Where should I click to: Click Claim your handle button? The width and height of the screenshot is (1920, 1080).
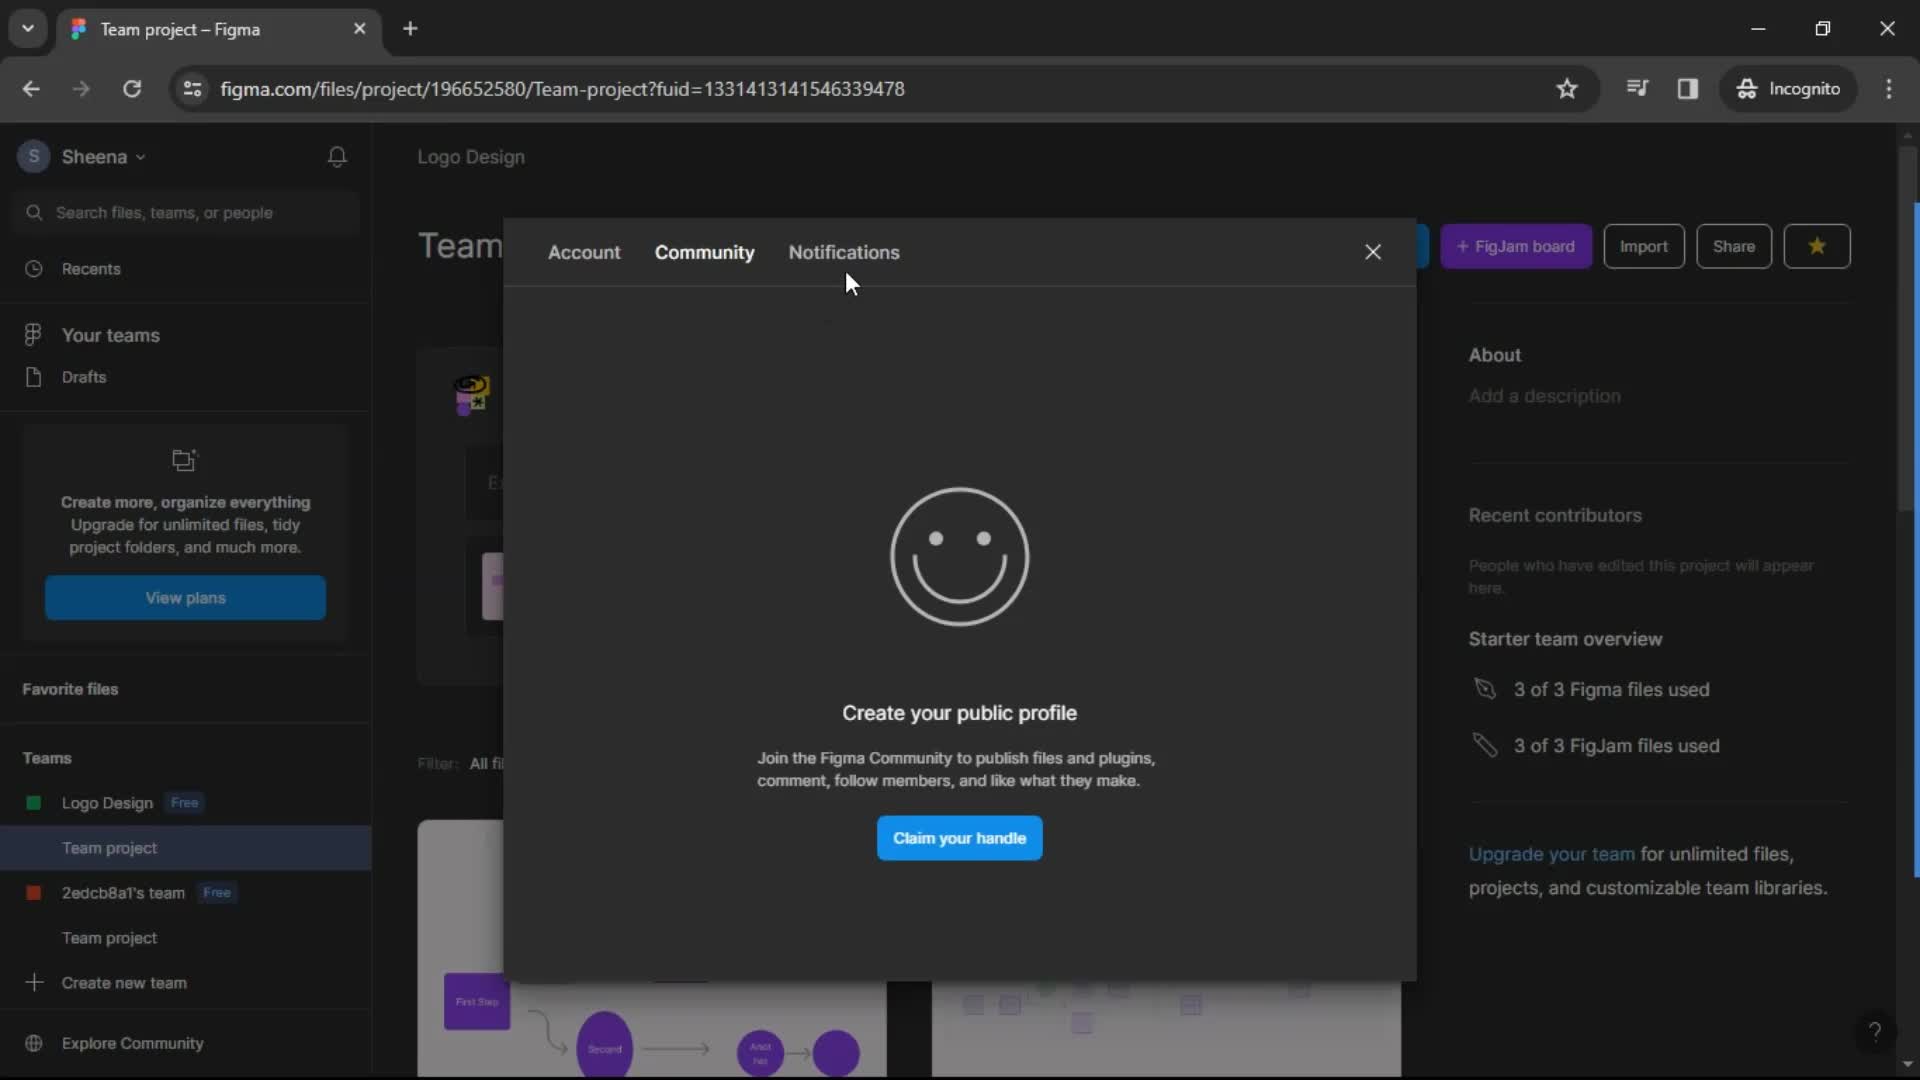coord(959,837)
